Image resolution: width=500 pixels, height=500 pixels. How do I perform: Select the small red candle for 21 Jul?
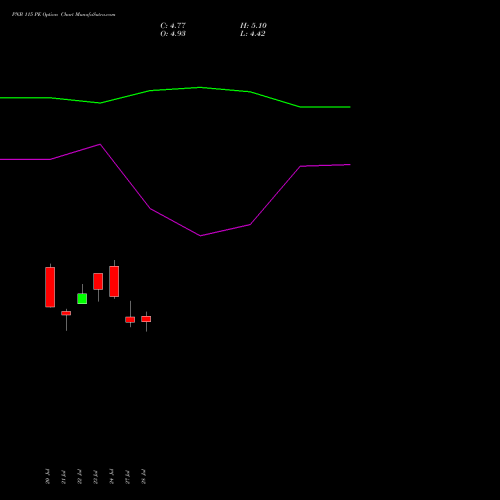(66, 313)
